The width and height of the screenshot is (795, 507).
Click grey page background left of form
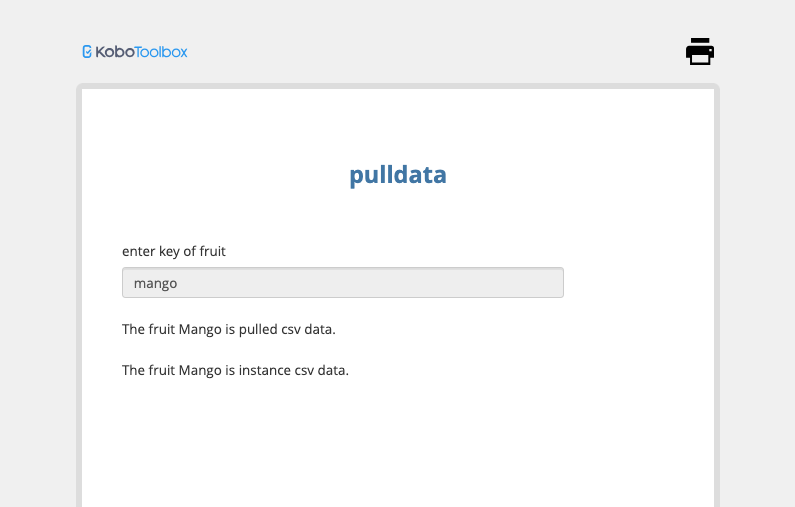click(x=38, y=300)
